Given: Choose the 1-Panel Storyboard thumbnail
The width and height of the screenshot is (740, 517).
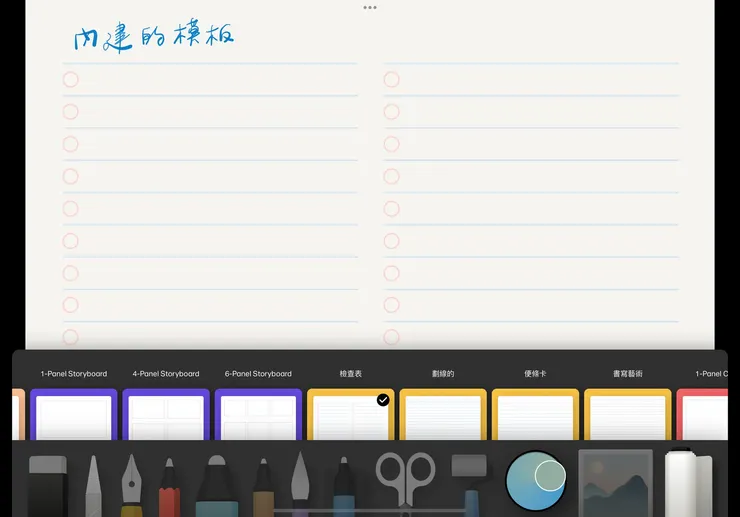Looking at the screenshot, I should (74, 415).
